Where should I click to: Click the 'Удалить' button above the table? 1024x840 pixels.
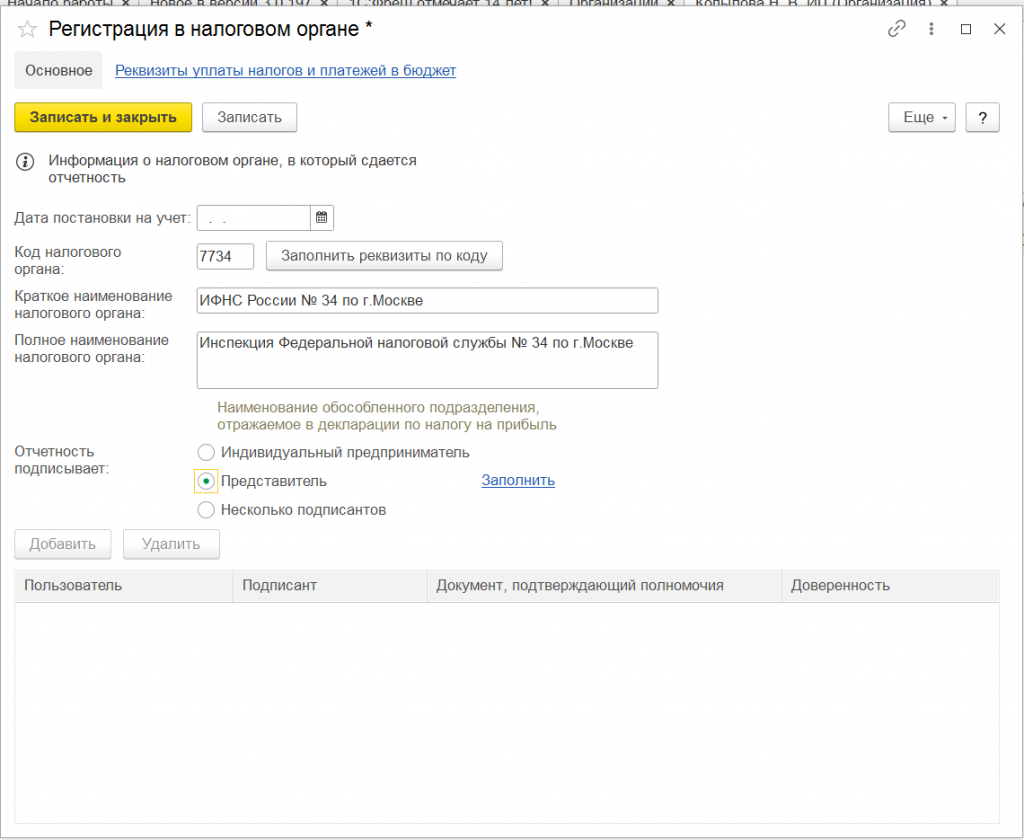[171, 544]
